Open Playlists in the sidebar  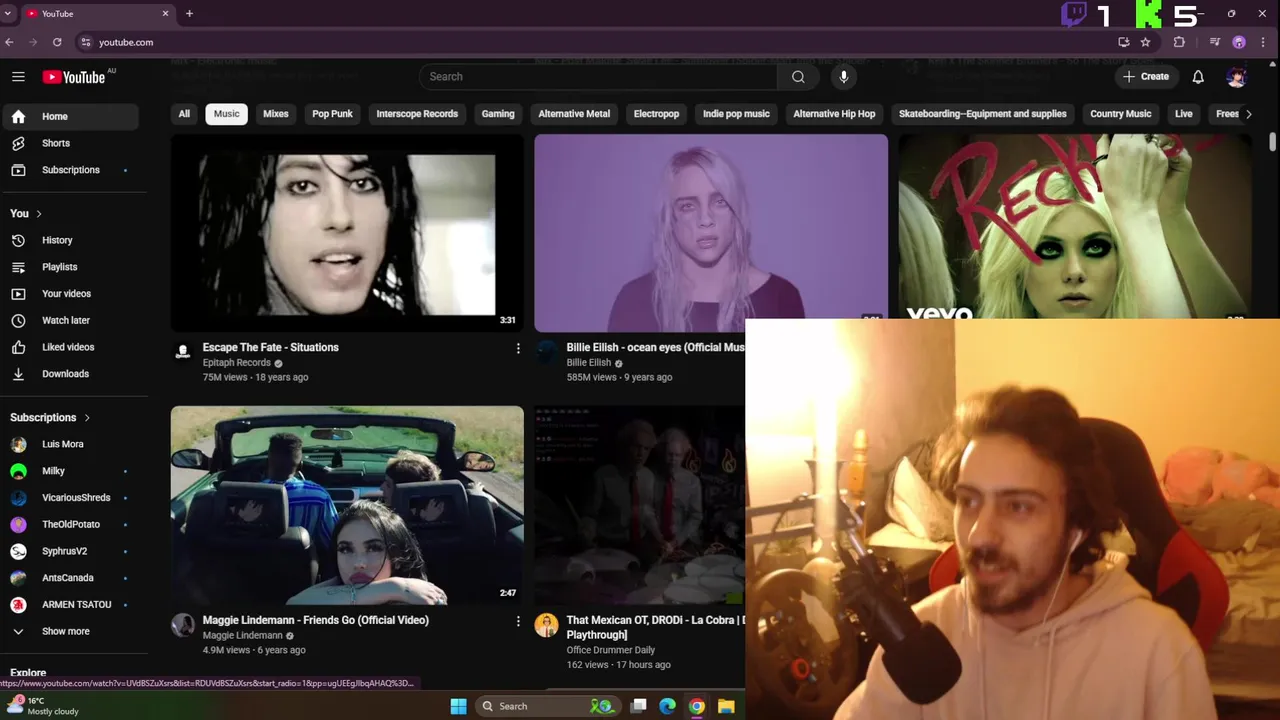point(70,267)
